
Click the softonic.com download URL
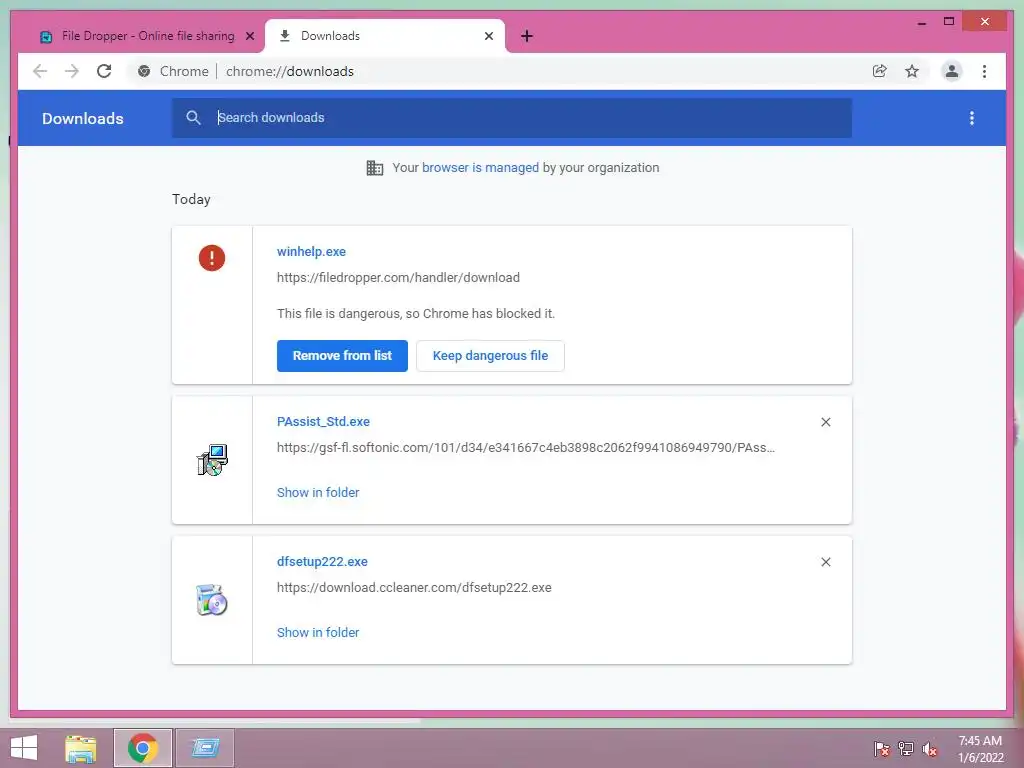(526, 448)
